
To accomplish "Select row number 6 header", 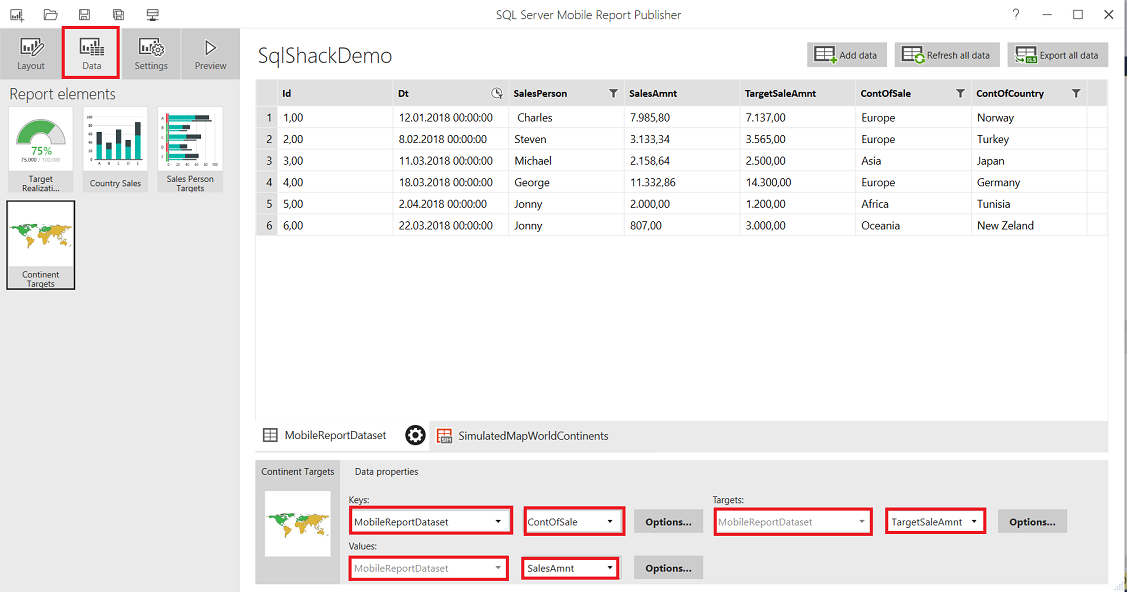I will [267, 225].
